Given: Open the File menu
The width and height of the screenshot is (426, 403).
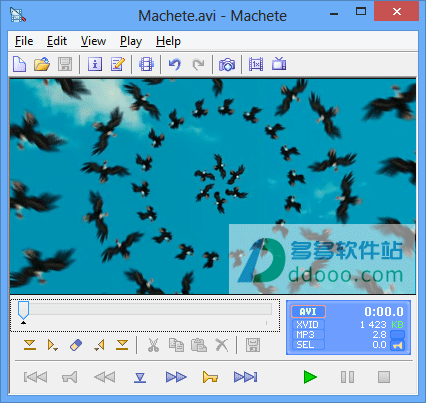Looking at the screenshot, I should pyautogui.click(x=24, y=41).
